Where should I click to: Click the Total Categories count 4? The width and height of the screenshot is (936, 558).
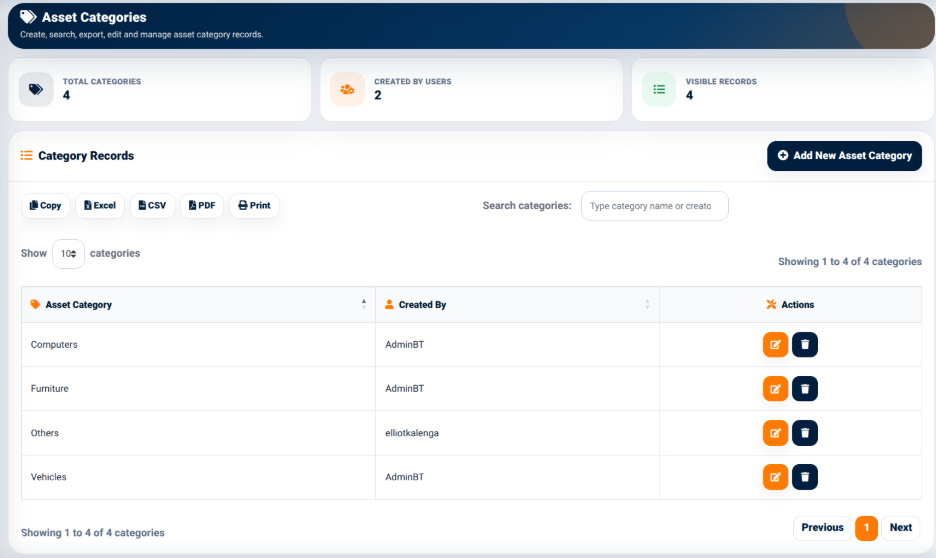pyautogui.click(x=66, y=95)
